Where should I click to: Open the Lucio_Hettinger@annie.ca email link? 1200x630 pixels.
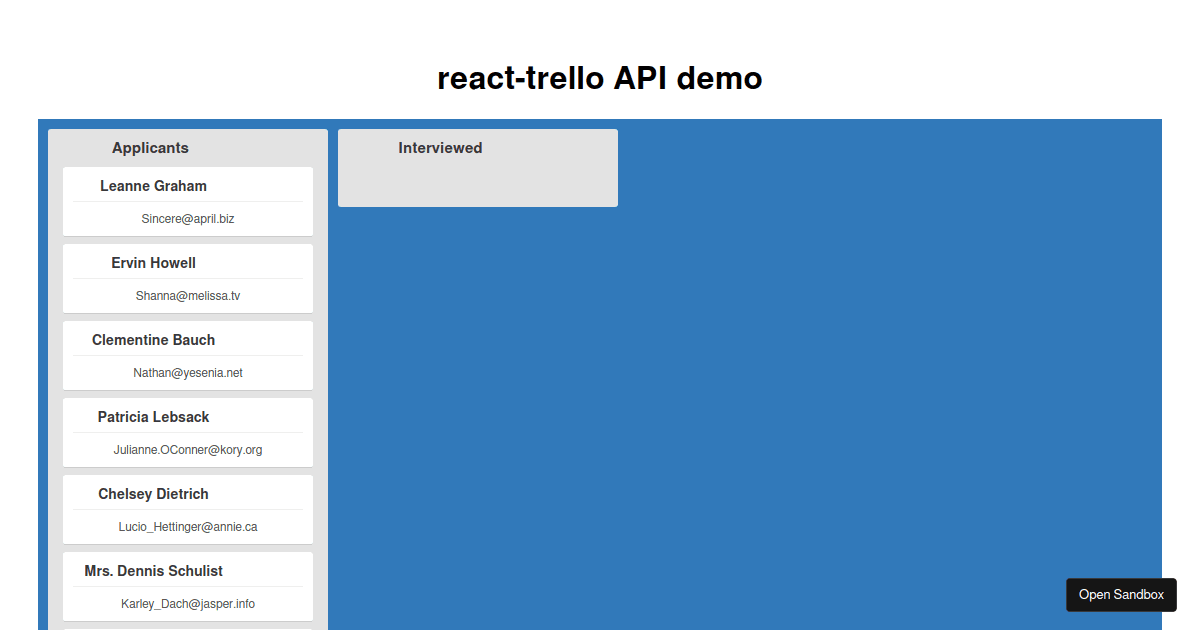point(188,526)
